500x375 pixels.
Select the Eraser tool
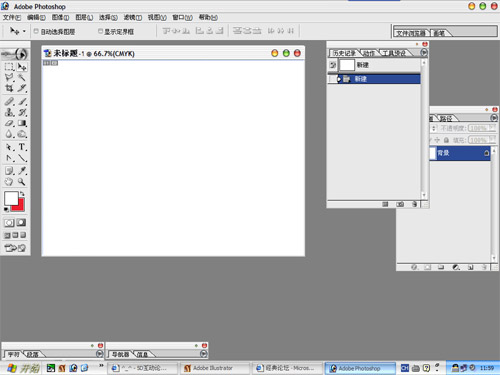[x=9, y=123]
